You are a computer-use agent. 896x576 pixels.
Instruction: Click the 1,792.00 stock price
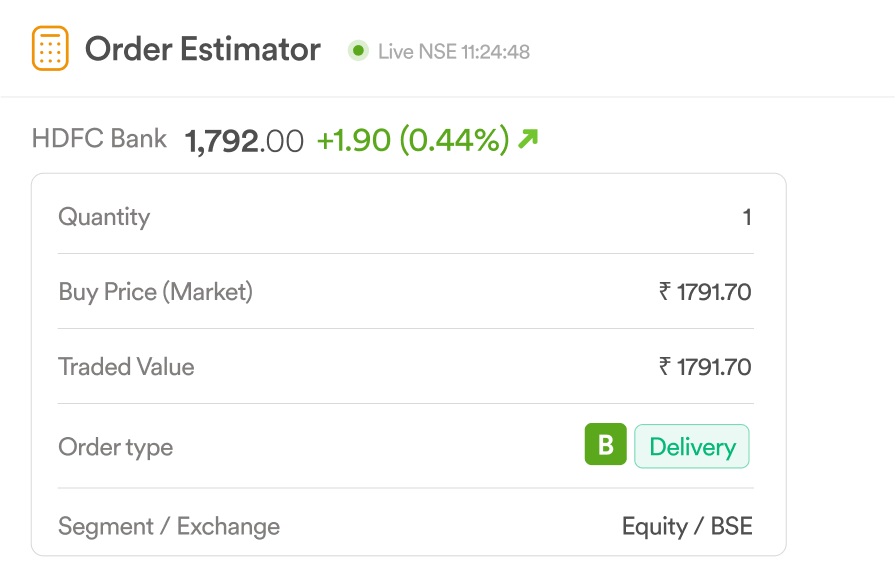tap(244, 141)
